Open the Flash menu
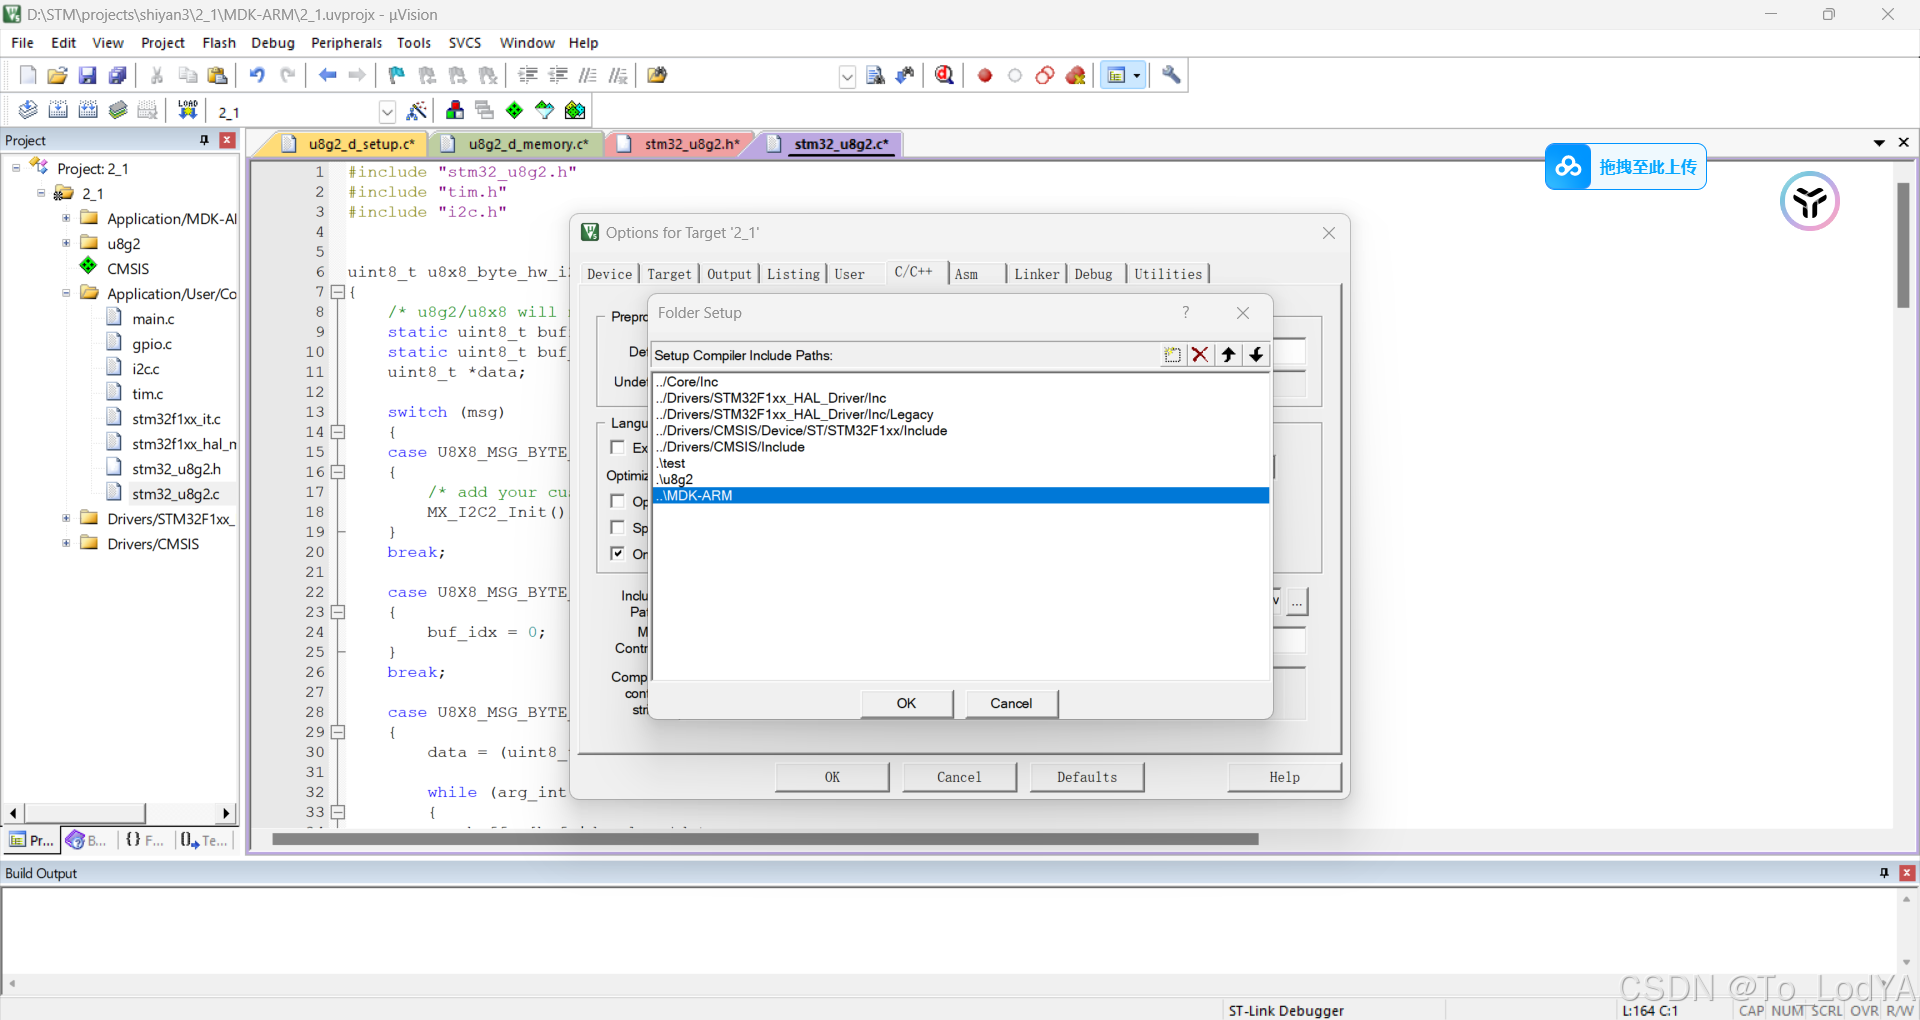1920x1020 pixels. point(219,43)
